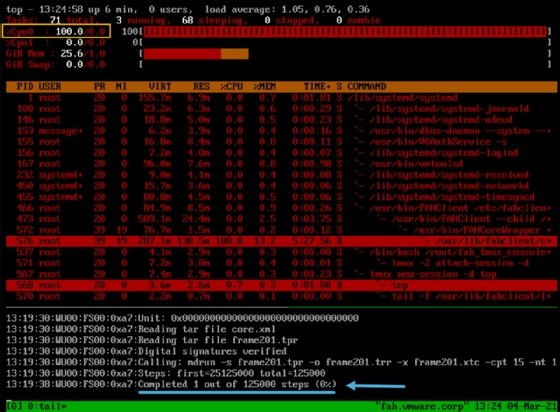Select the systemd-resolved process row
This screenshot has height=412, width=560.
(281, 175)
